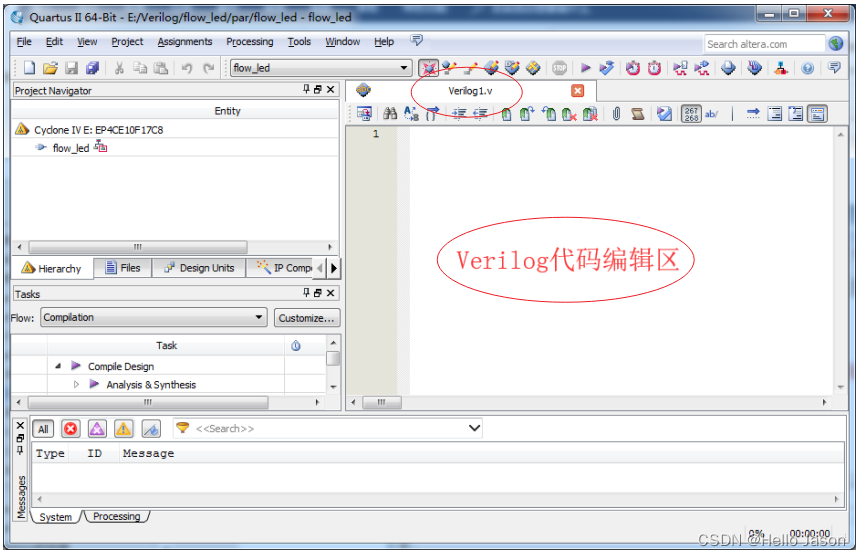
Task: Click the Toggle Bookmark icon
Action: coord(506,114)
